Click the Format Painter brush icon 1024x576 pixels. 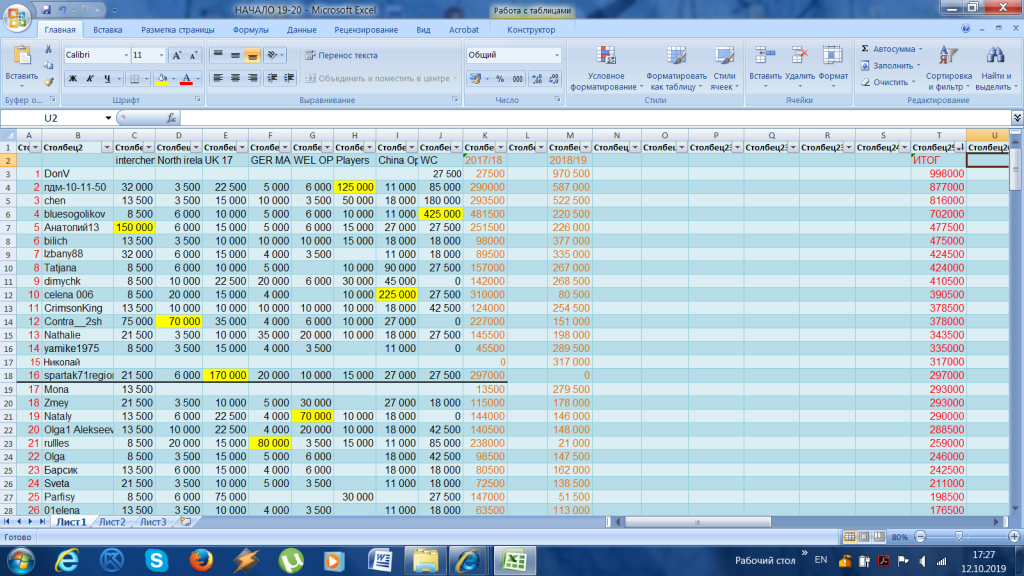tap(49, 82)
